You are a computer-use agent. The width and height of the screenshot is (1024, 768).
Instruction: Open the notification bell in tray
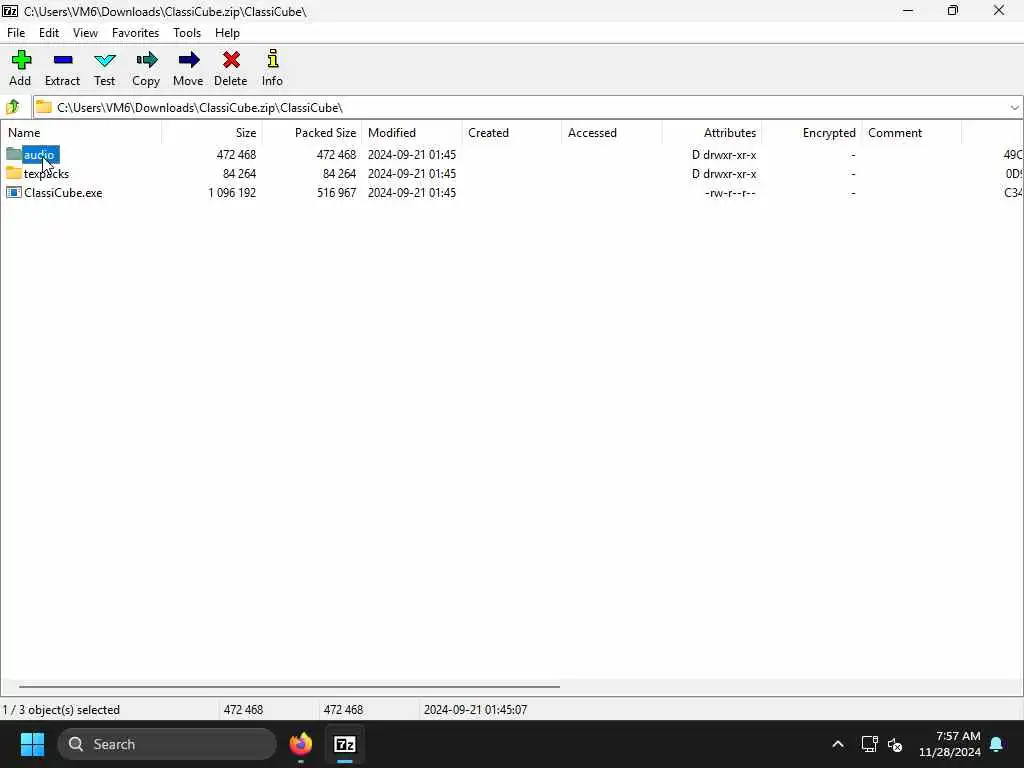(x=997, y=744)
